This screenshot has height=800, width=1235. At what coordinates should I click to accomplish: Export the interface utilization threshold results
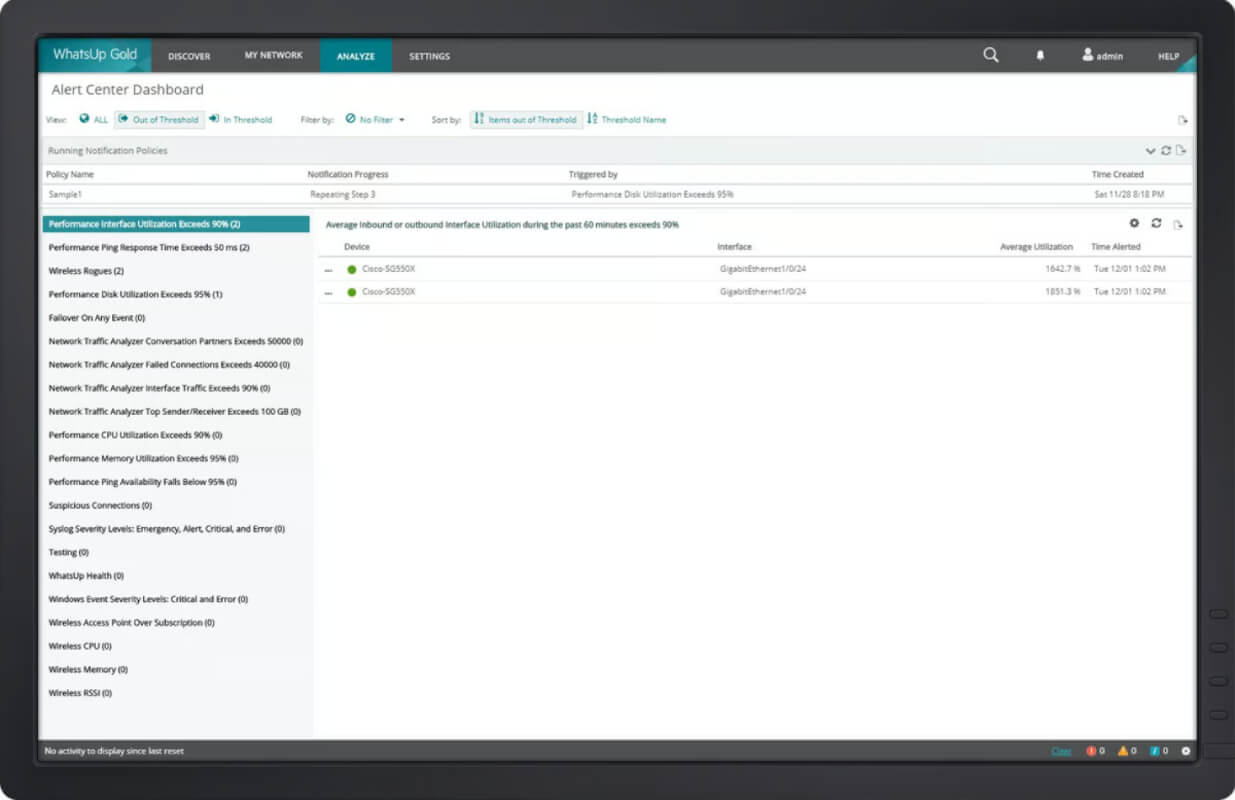click(1178, 225)
